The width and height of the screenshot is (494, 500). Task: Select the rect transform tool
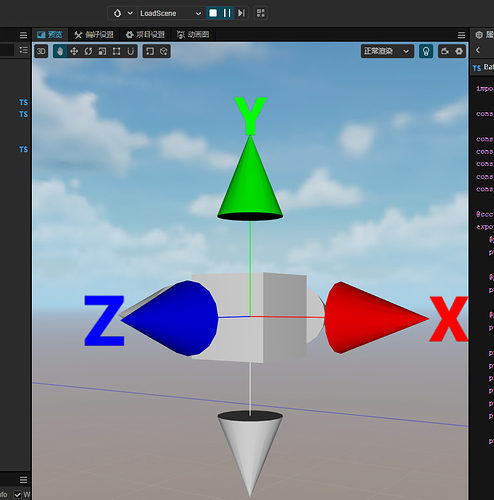pyautogui.click(x=116, y=51)
